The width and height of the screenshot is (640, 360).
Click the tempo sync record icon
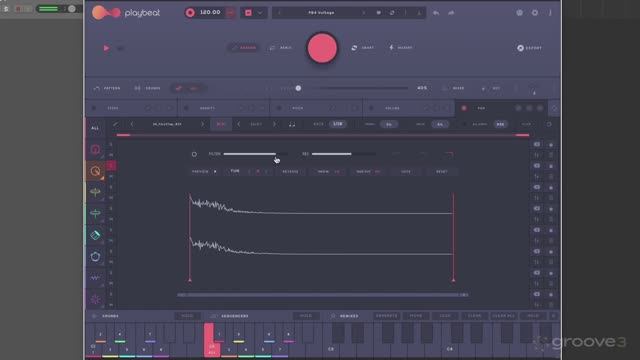pos(190,13)
